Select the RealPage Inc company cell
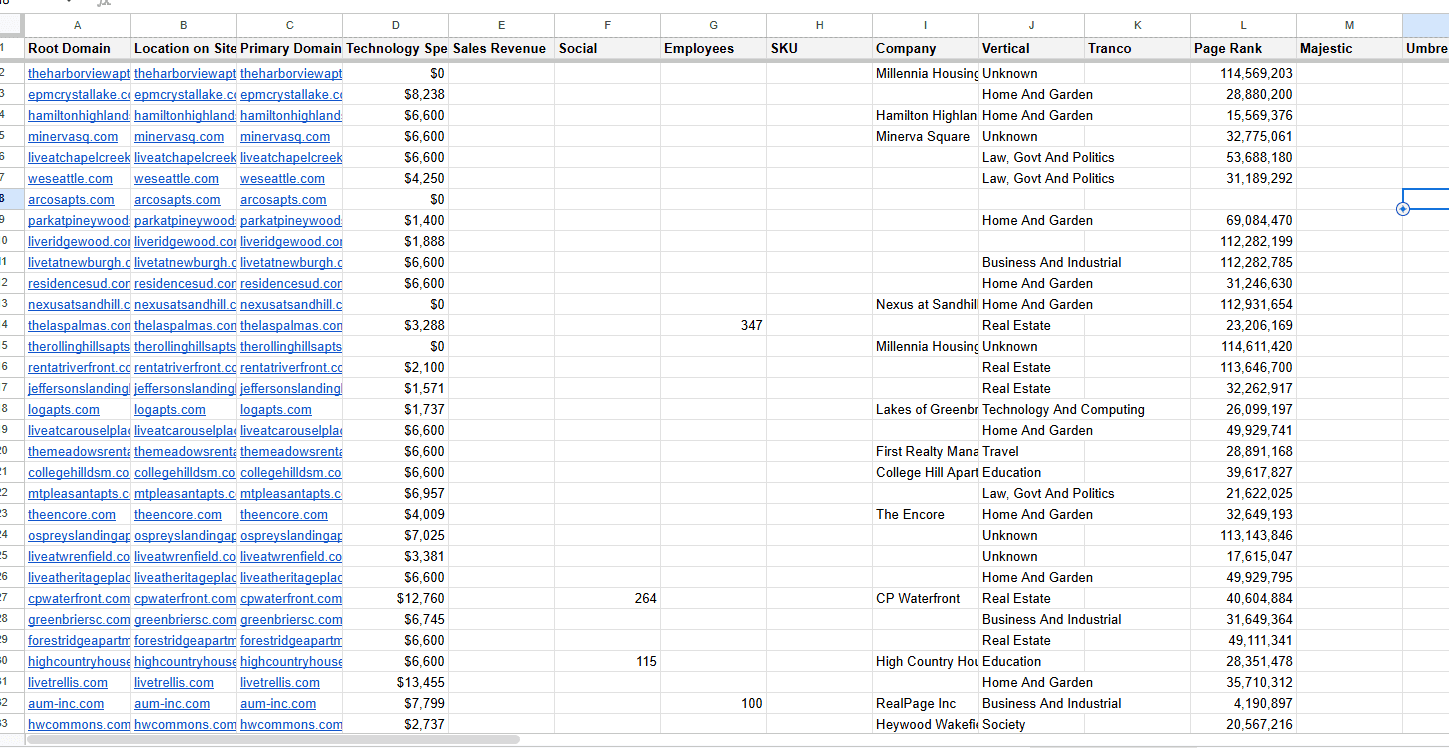Image resolution: width=1449 pixels, height=748 pixels. coord(926,703)
